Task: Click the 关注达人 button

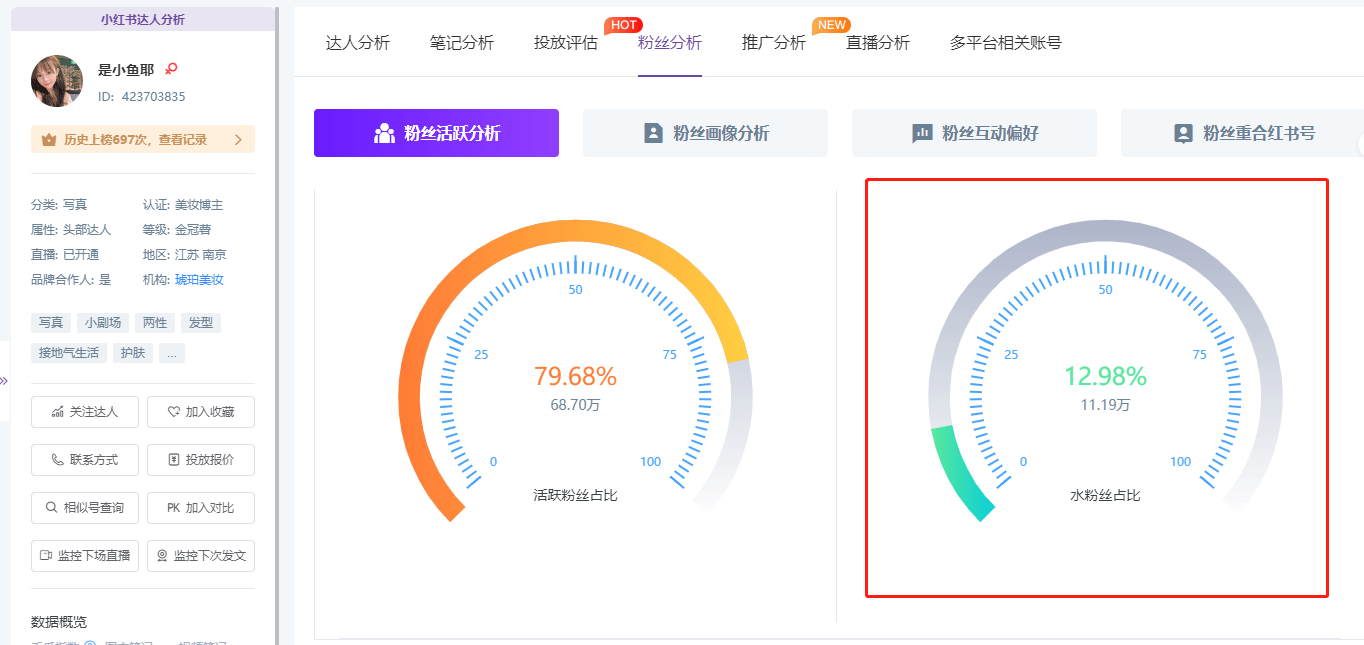Action: [x=85, y=412]
